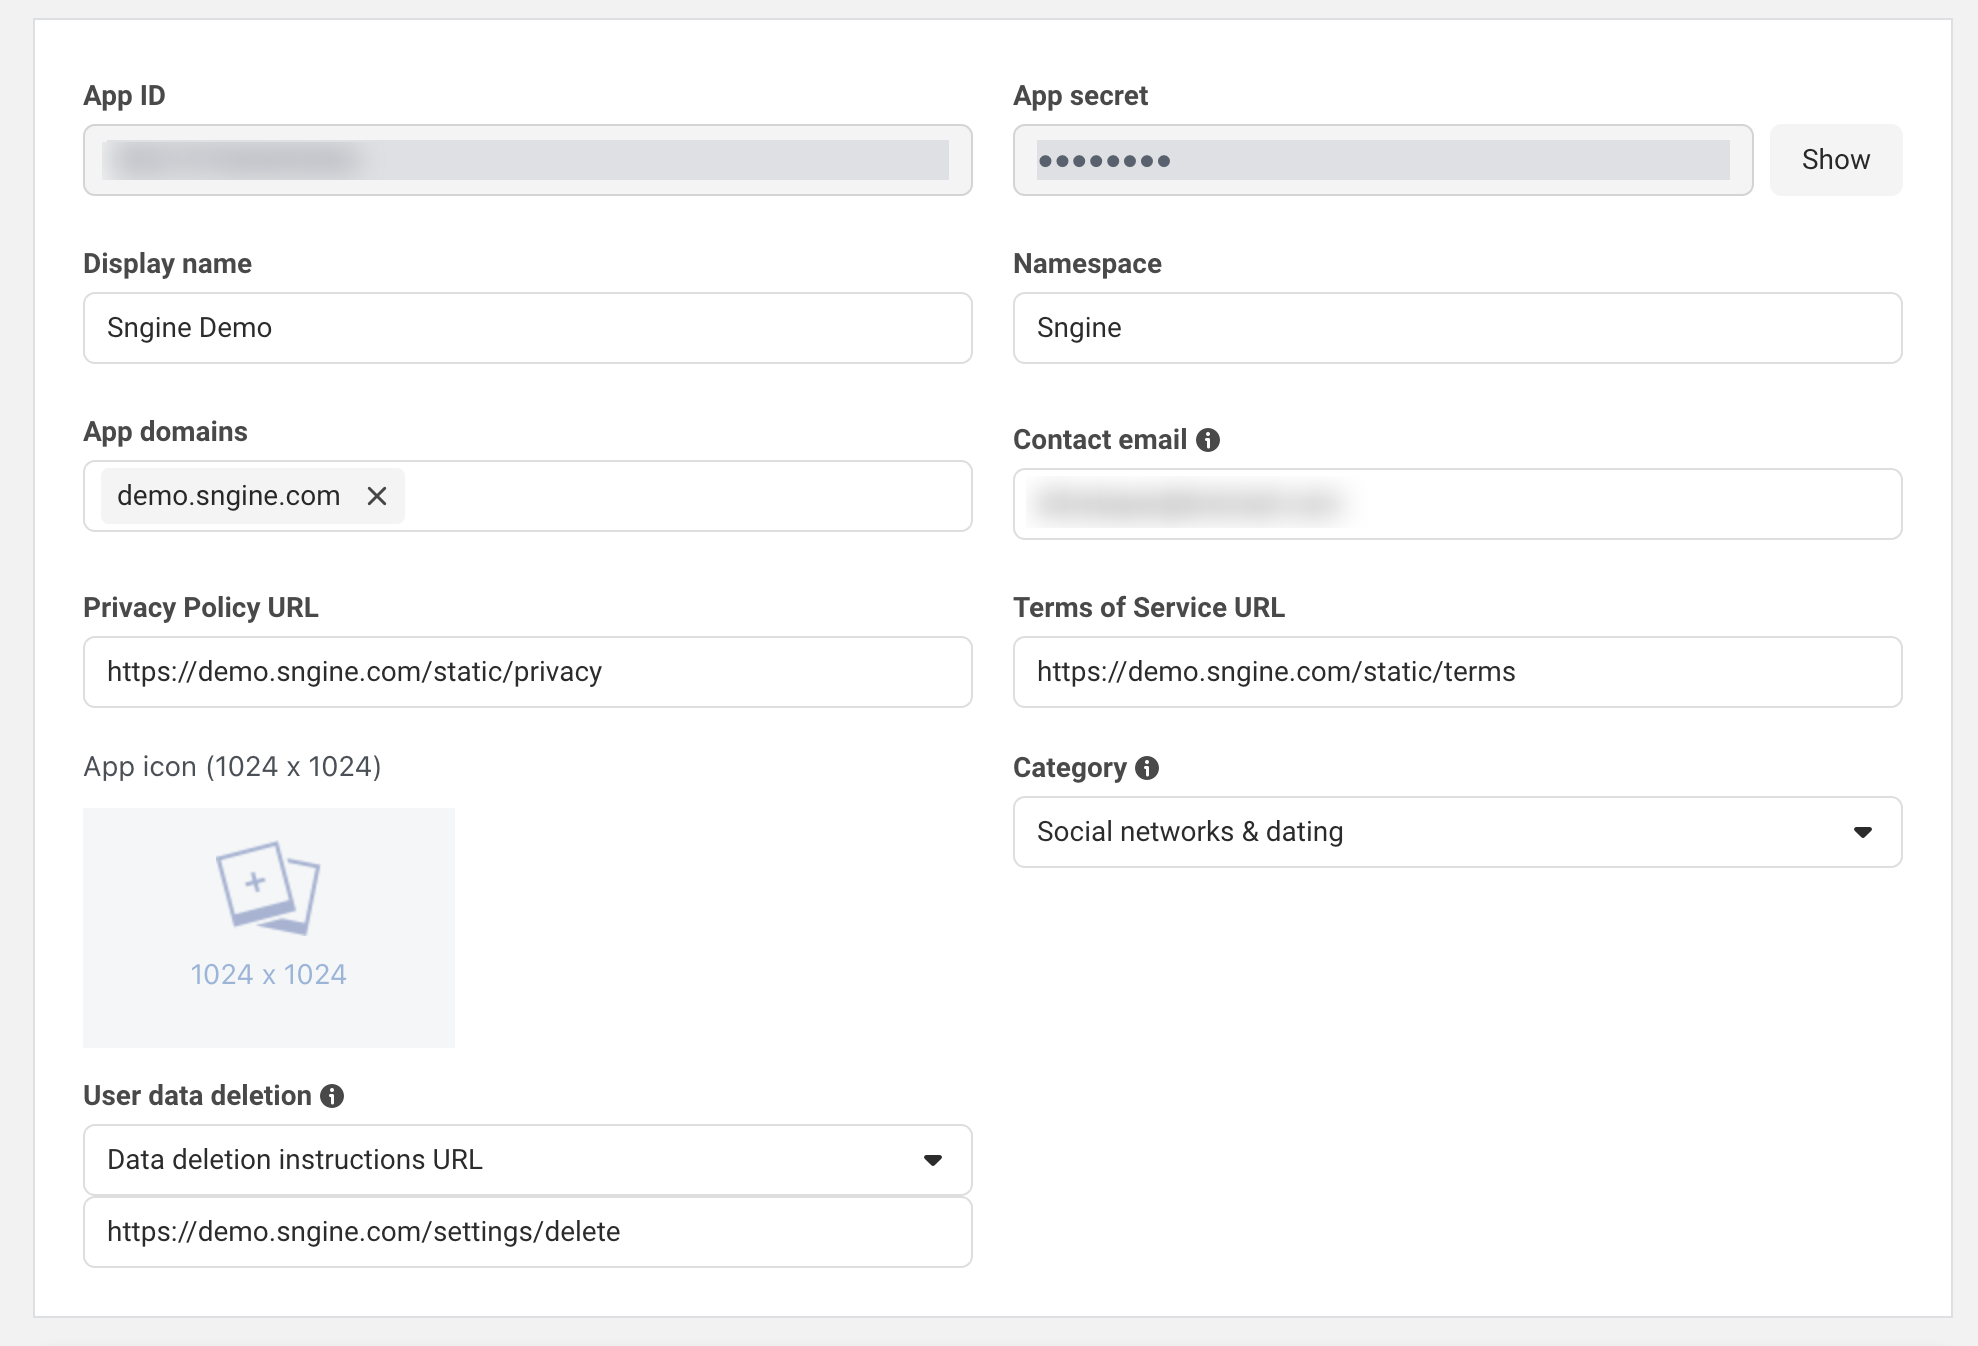This screenshot has width=1978, height=1346.
Task: Show the App secret value
Action: pos(1835,160)
